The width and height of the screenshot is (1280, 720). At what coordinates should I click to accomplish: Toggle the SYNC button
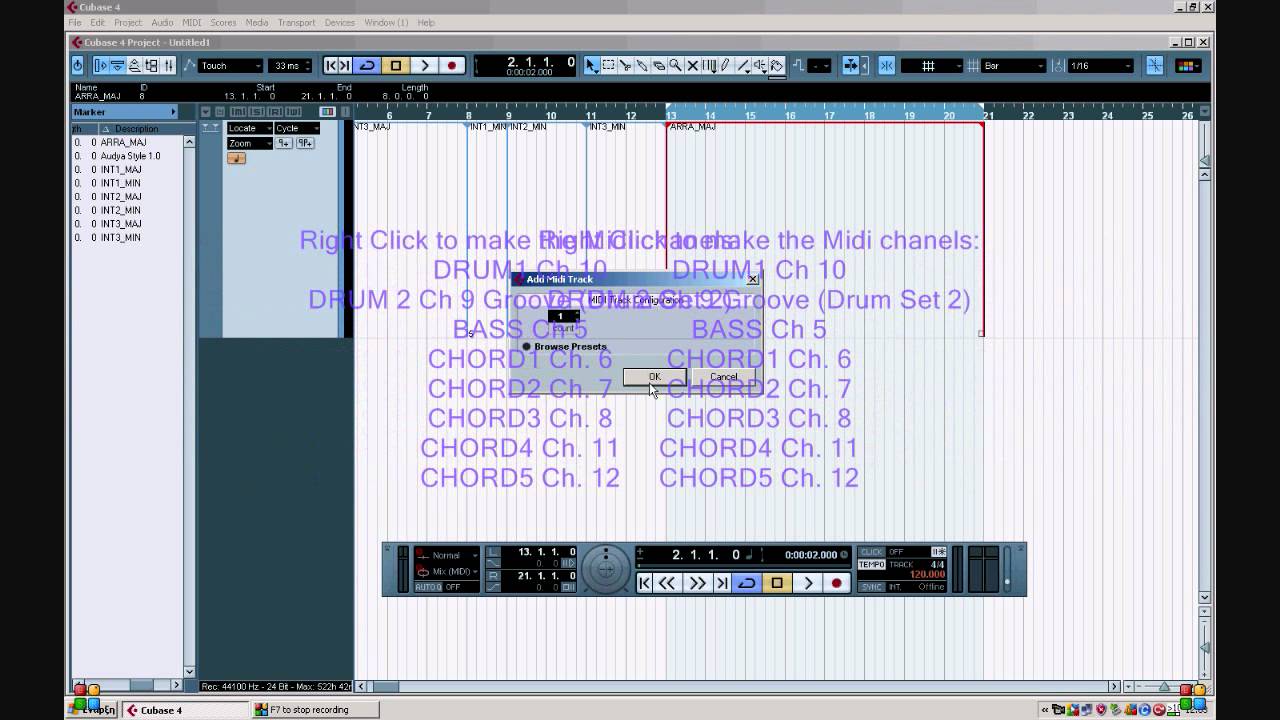point(872,587)
